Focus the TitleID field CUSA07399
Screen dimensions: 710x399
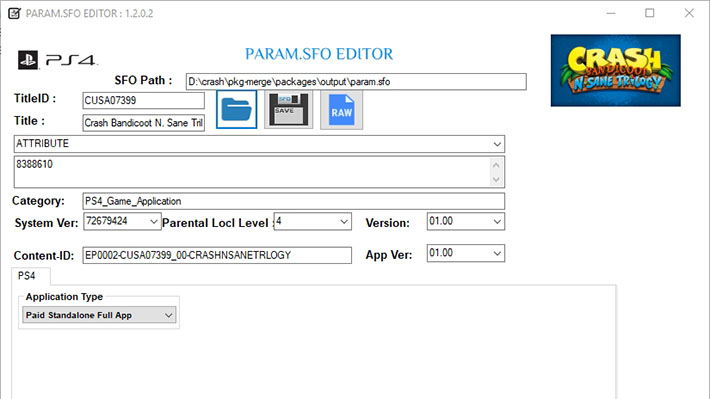pyautogui.click(x=143, y=100)
